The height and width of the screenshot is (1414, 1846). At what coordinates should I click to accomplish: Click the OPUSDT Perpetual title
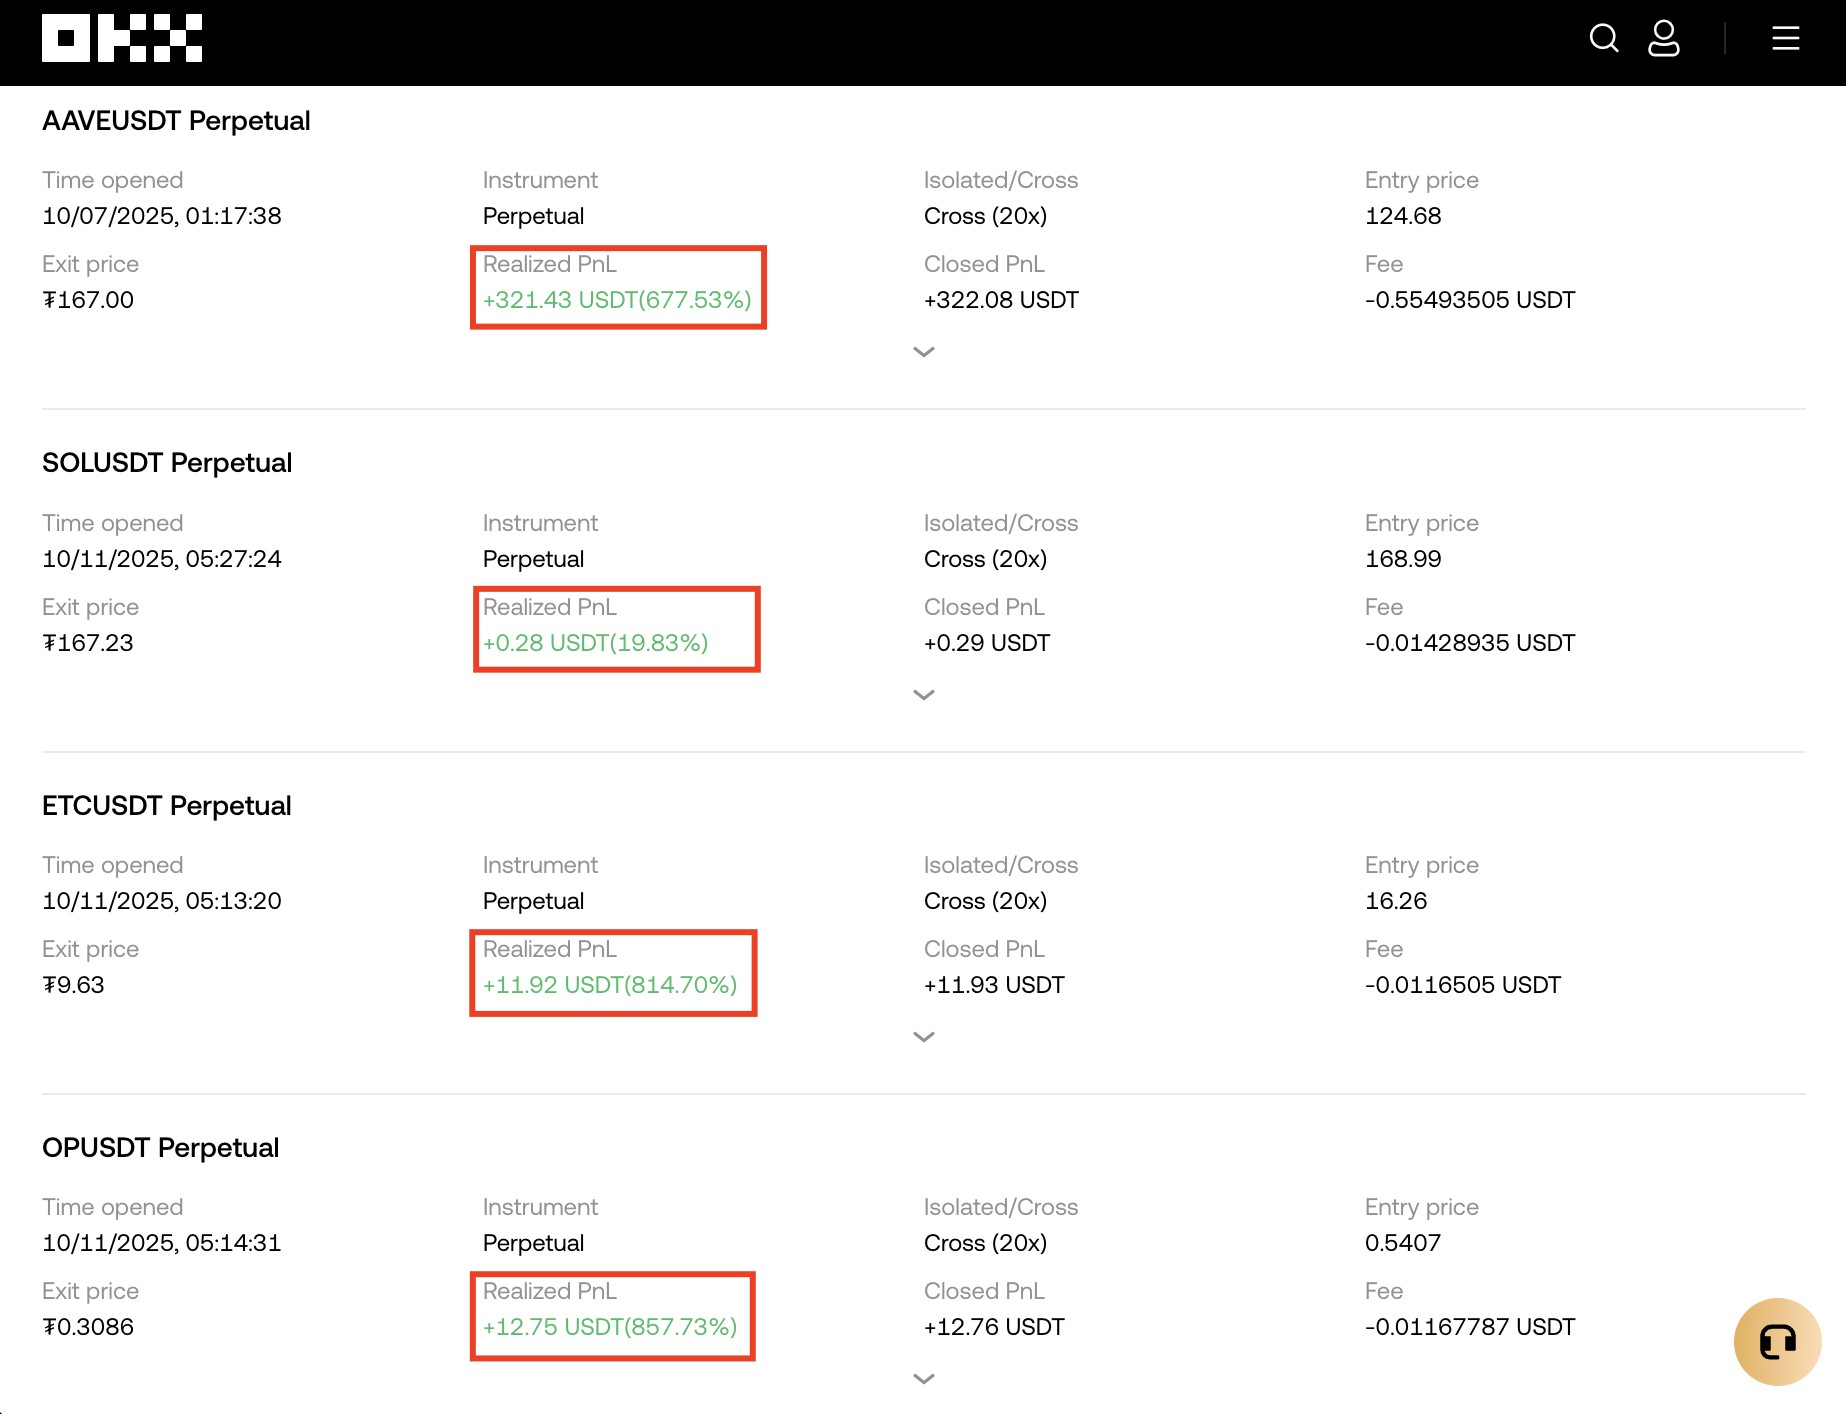click(160, 1148)
